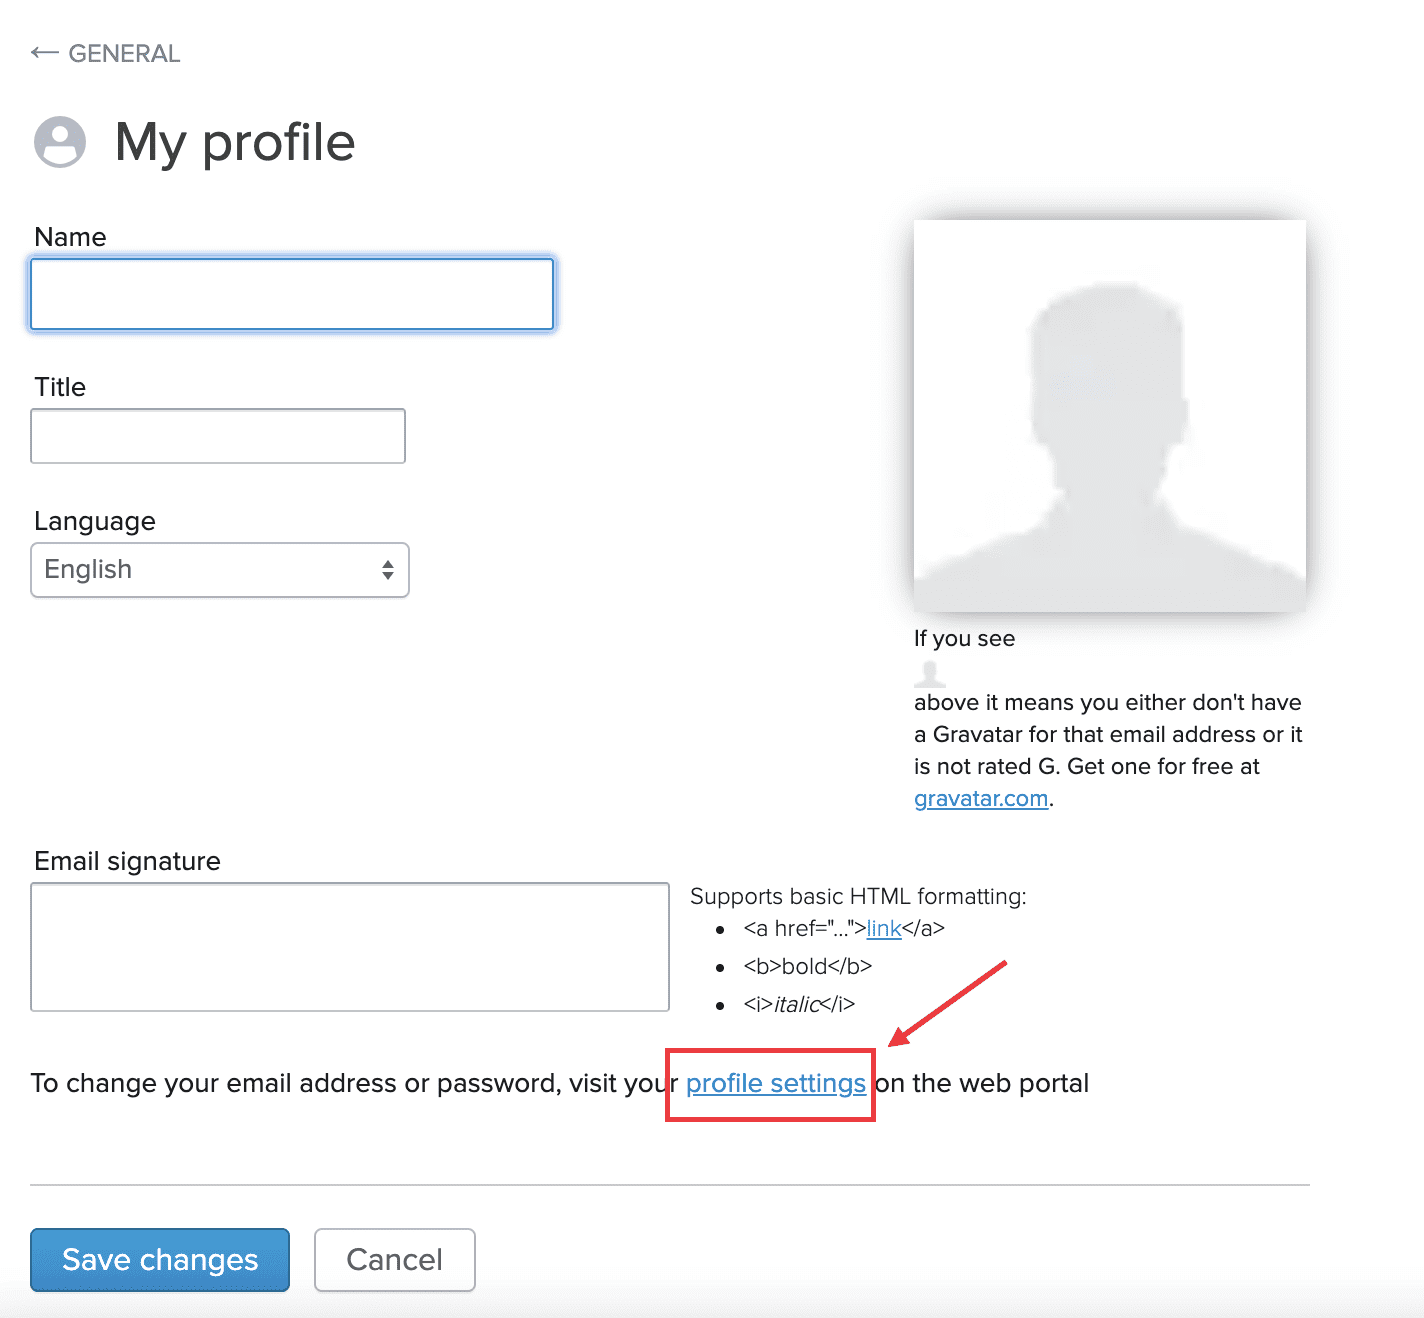Click the back arrow beside GENERAL

44,53
